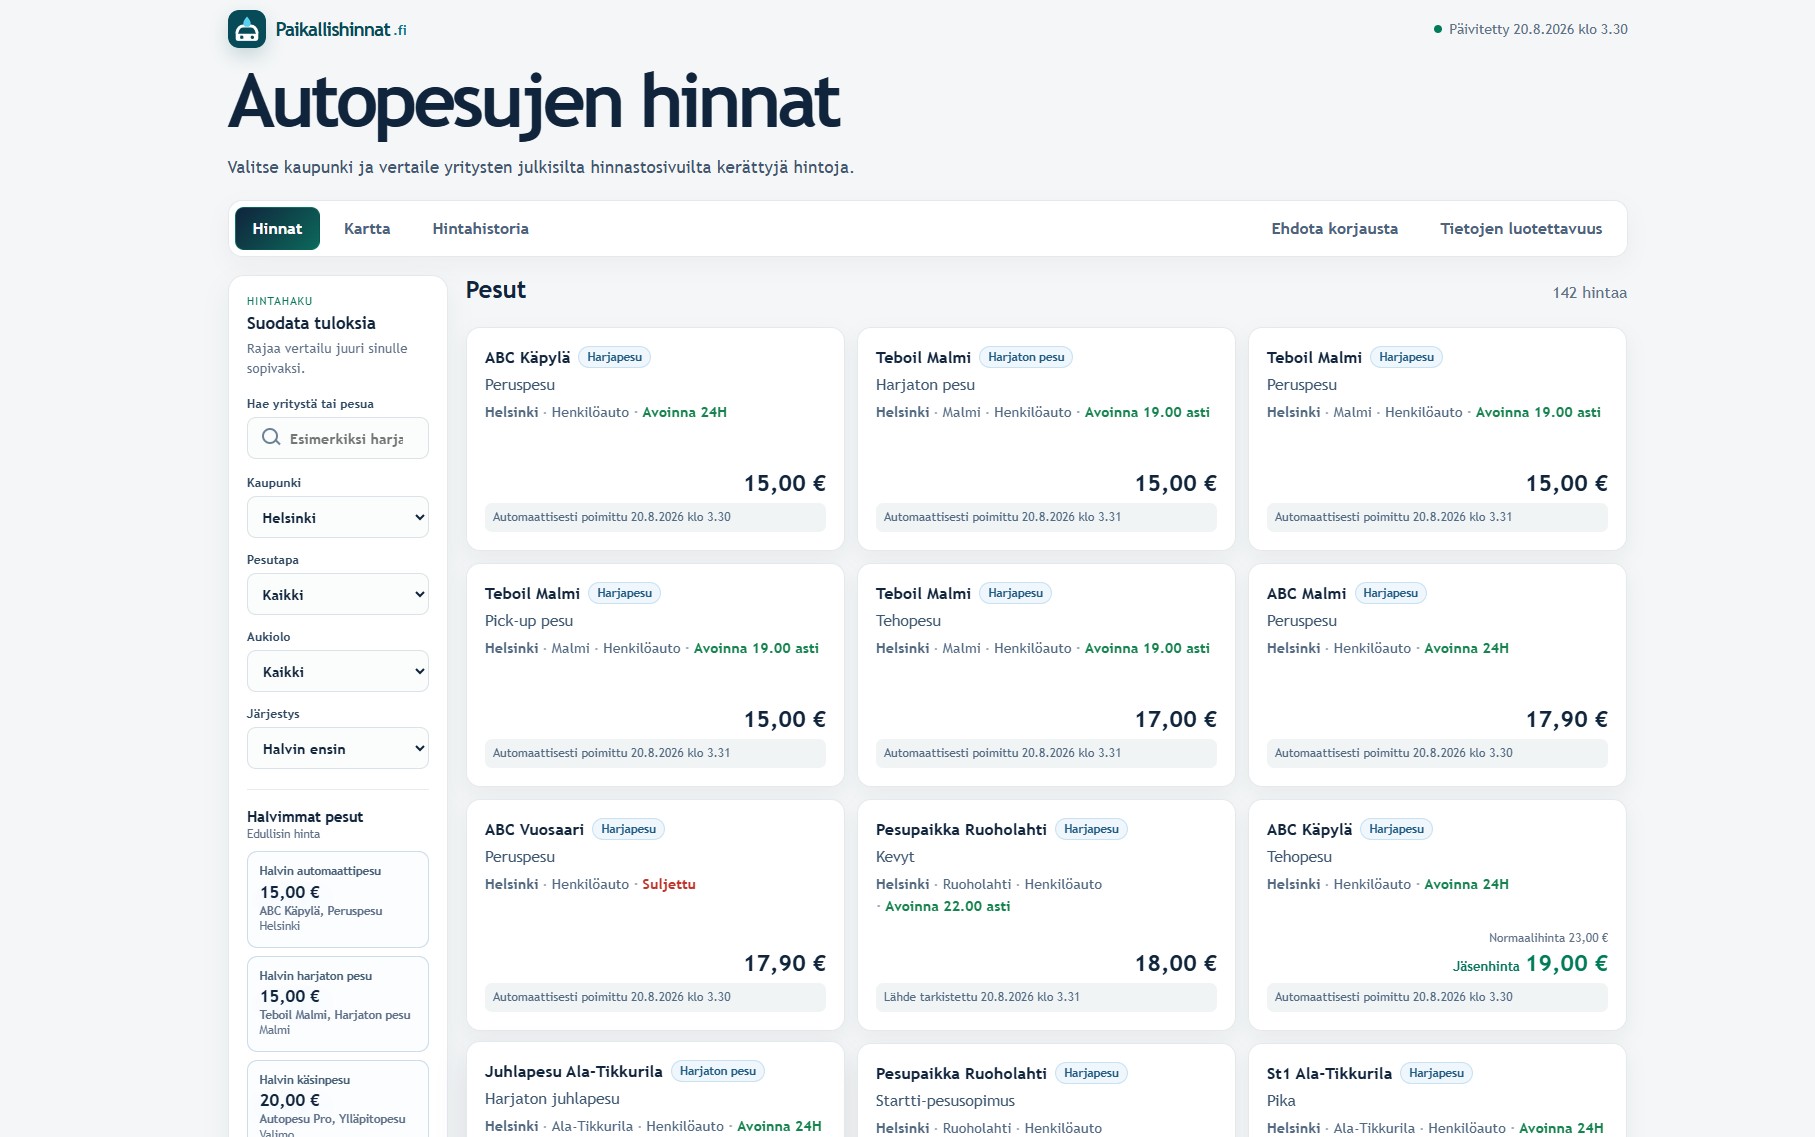Click the Normaalihinta 23,00 € text
The width and height of the screenshot is (1815, 1137).
coord(1548,938)
